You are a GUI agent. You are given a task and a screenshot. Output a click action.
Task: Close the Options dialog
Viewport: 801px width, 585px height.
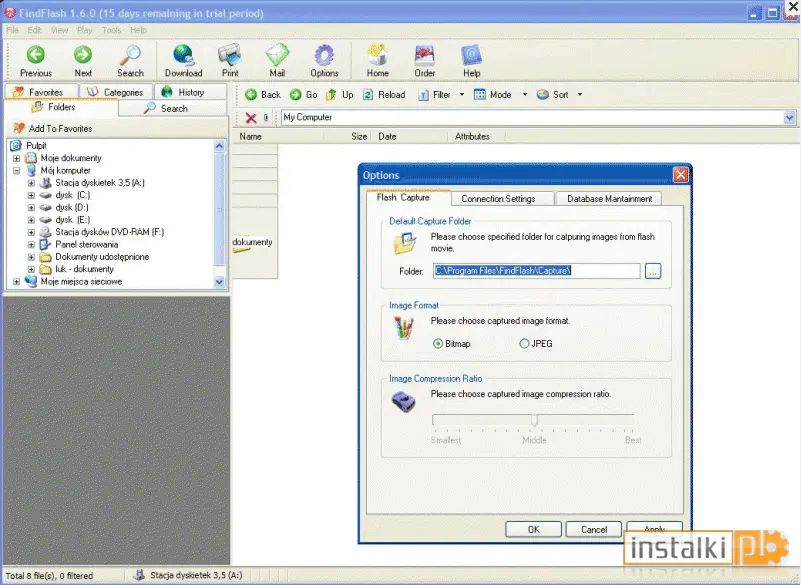(x=680, y=175)
